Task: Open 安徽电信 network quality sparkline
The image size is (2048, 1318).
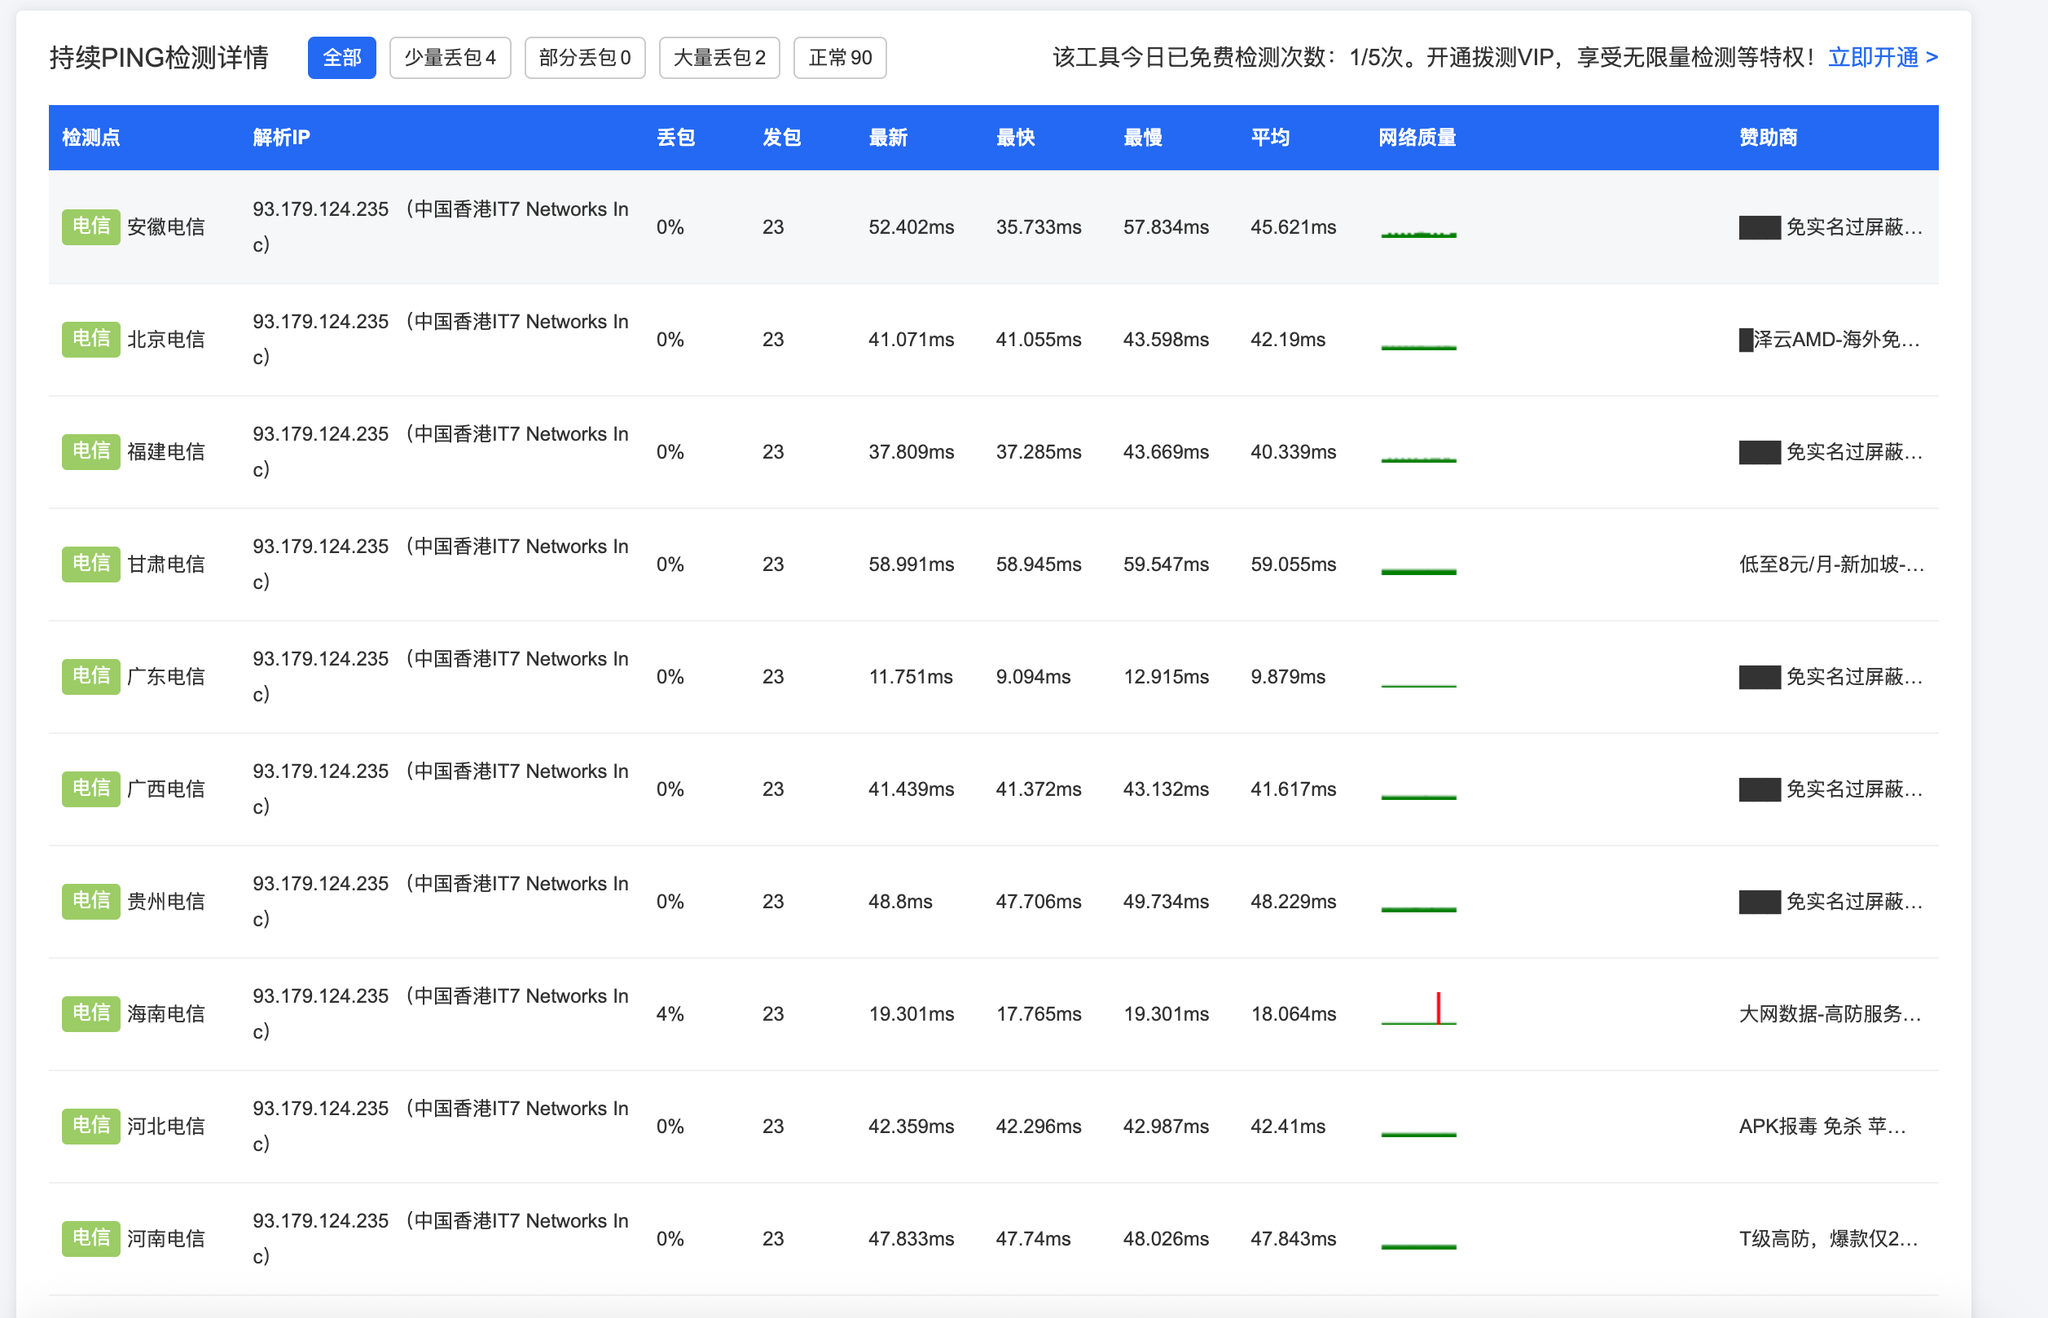Action: pyautogui.click(x=1418, y=233)
